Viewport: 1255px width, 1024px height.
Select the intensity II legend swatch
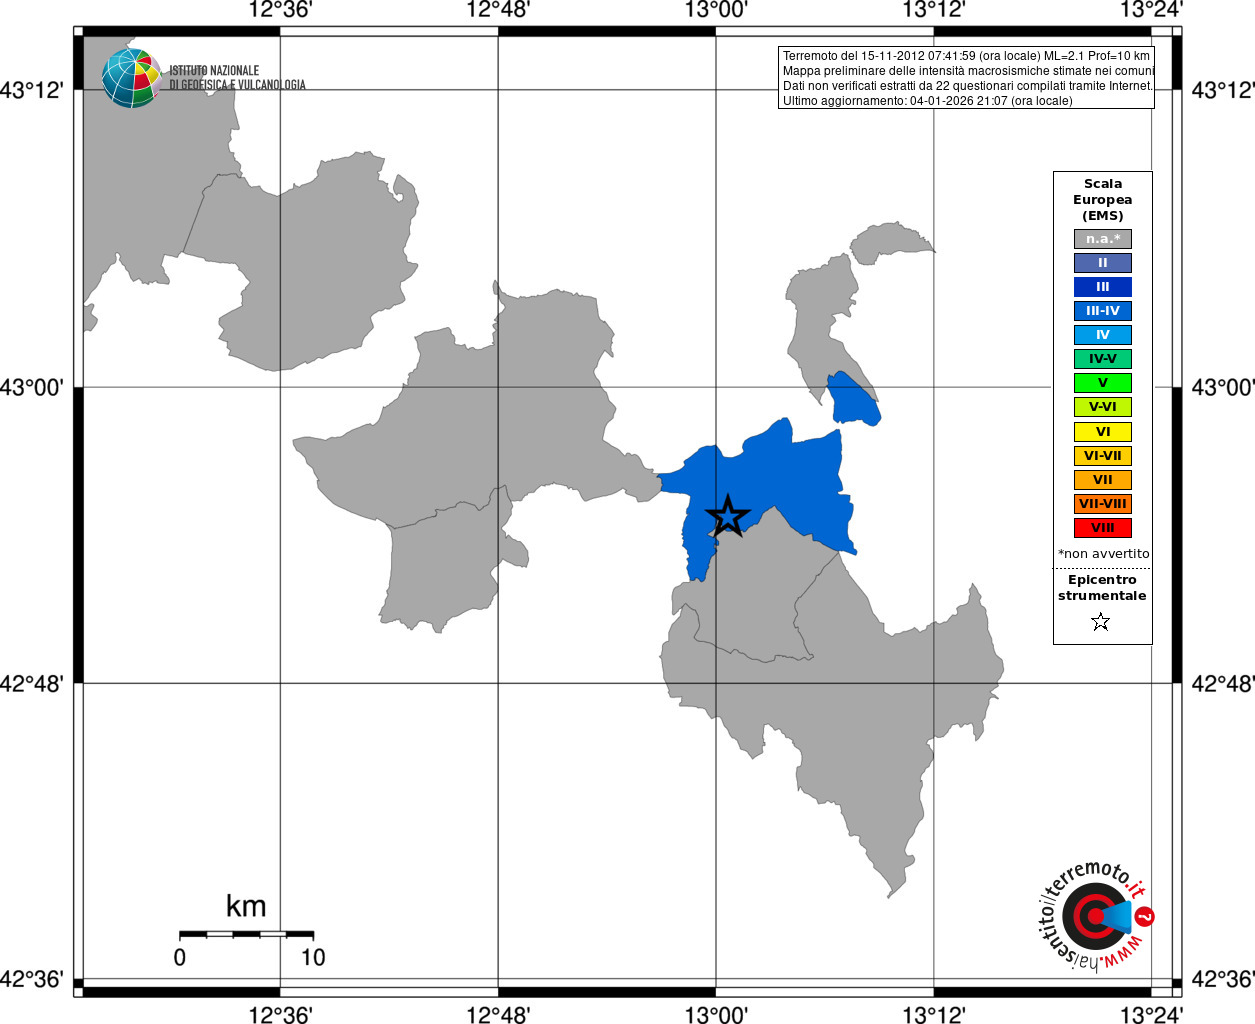[x=1103, y=263]
